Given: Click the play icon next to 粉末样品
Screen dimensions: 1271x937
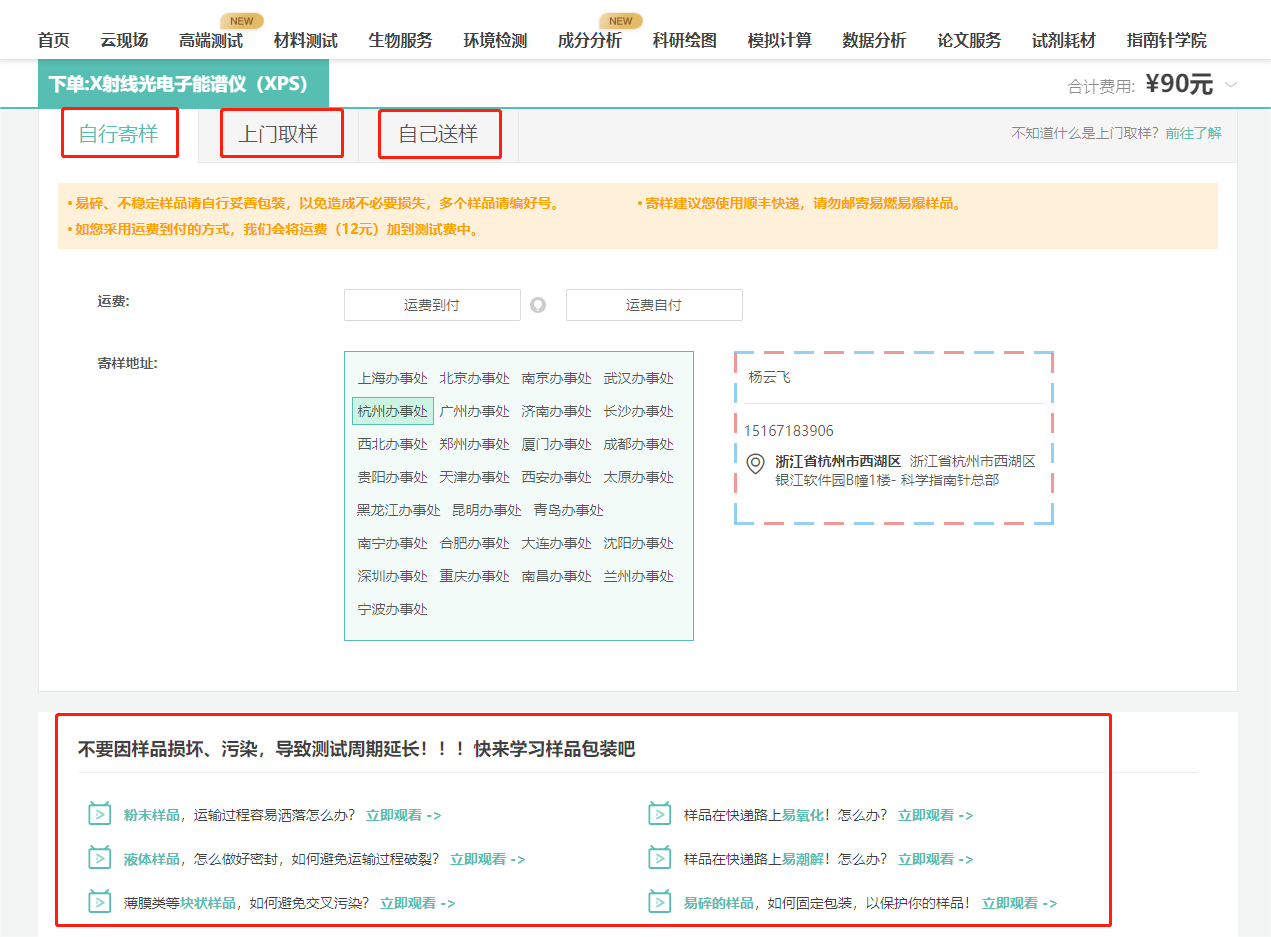Looking at the screenshot, I should 98,814.
